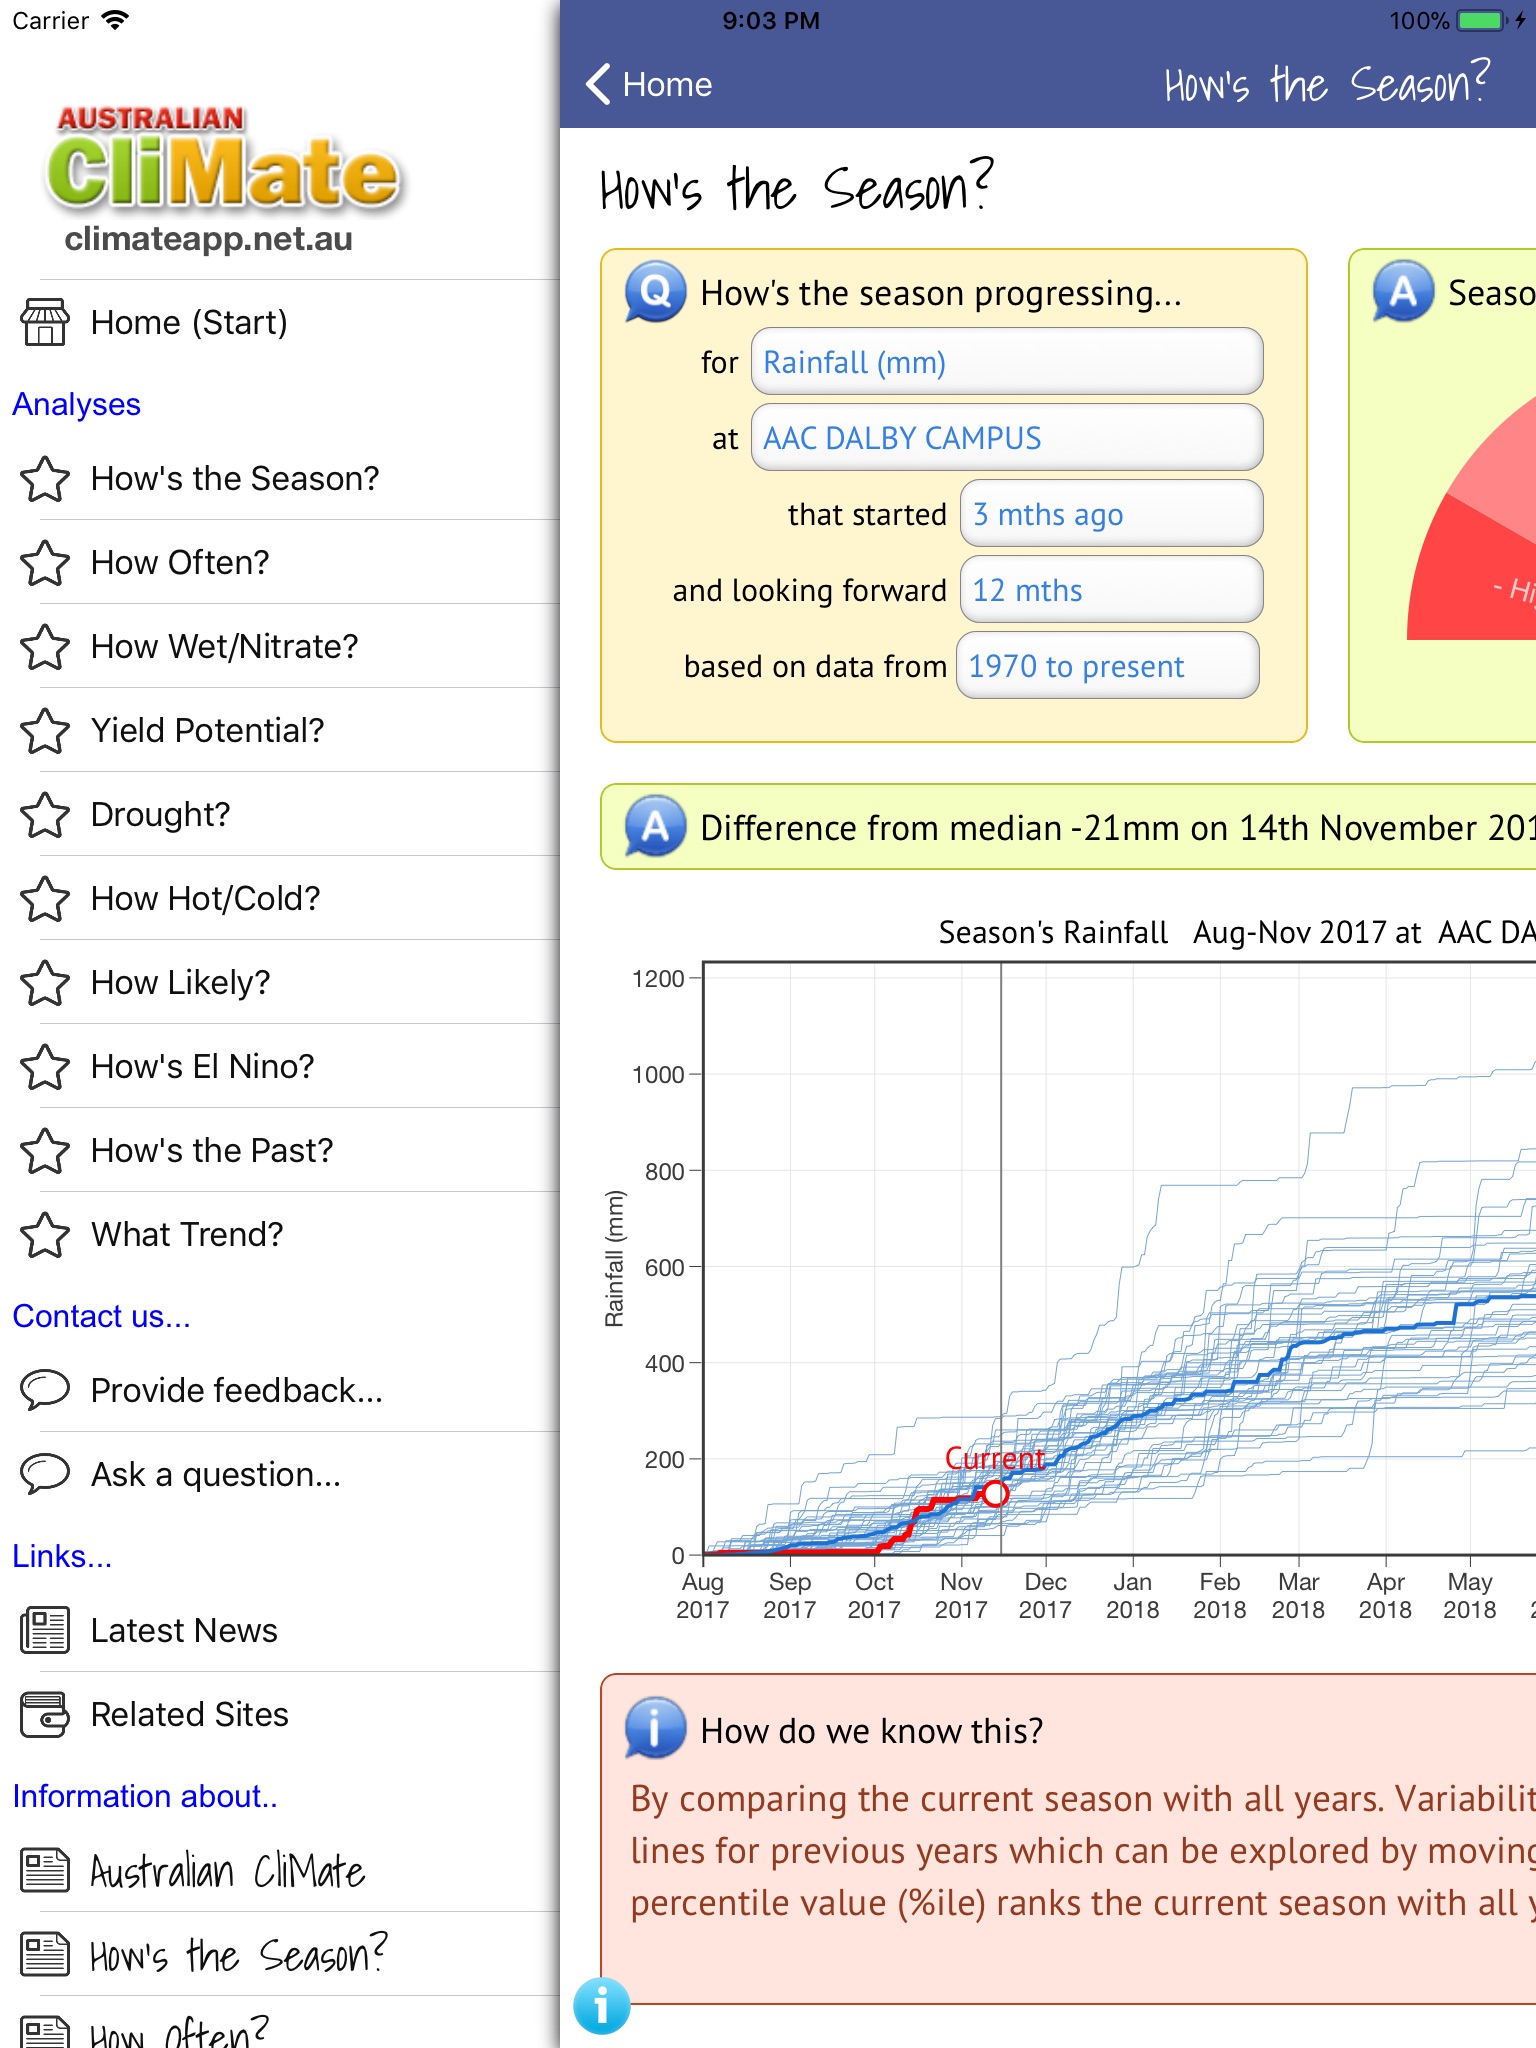Screen dimensions: 1536x2048
Task: Open Latest News link
Action: pyautogui.click(x=280, y=1630)
